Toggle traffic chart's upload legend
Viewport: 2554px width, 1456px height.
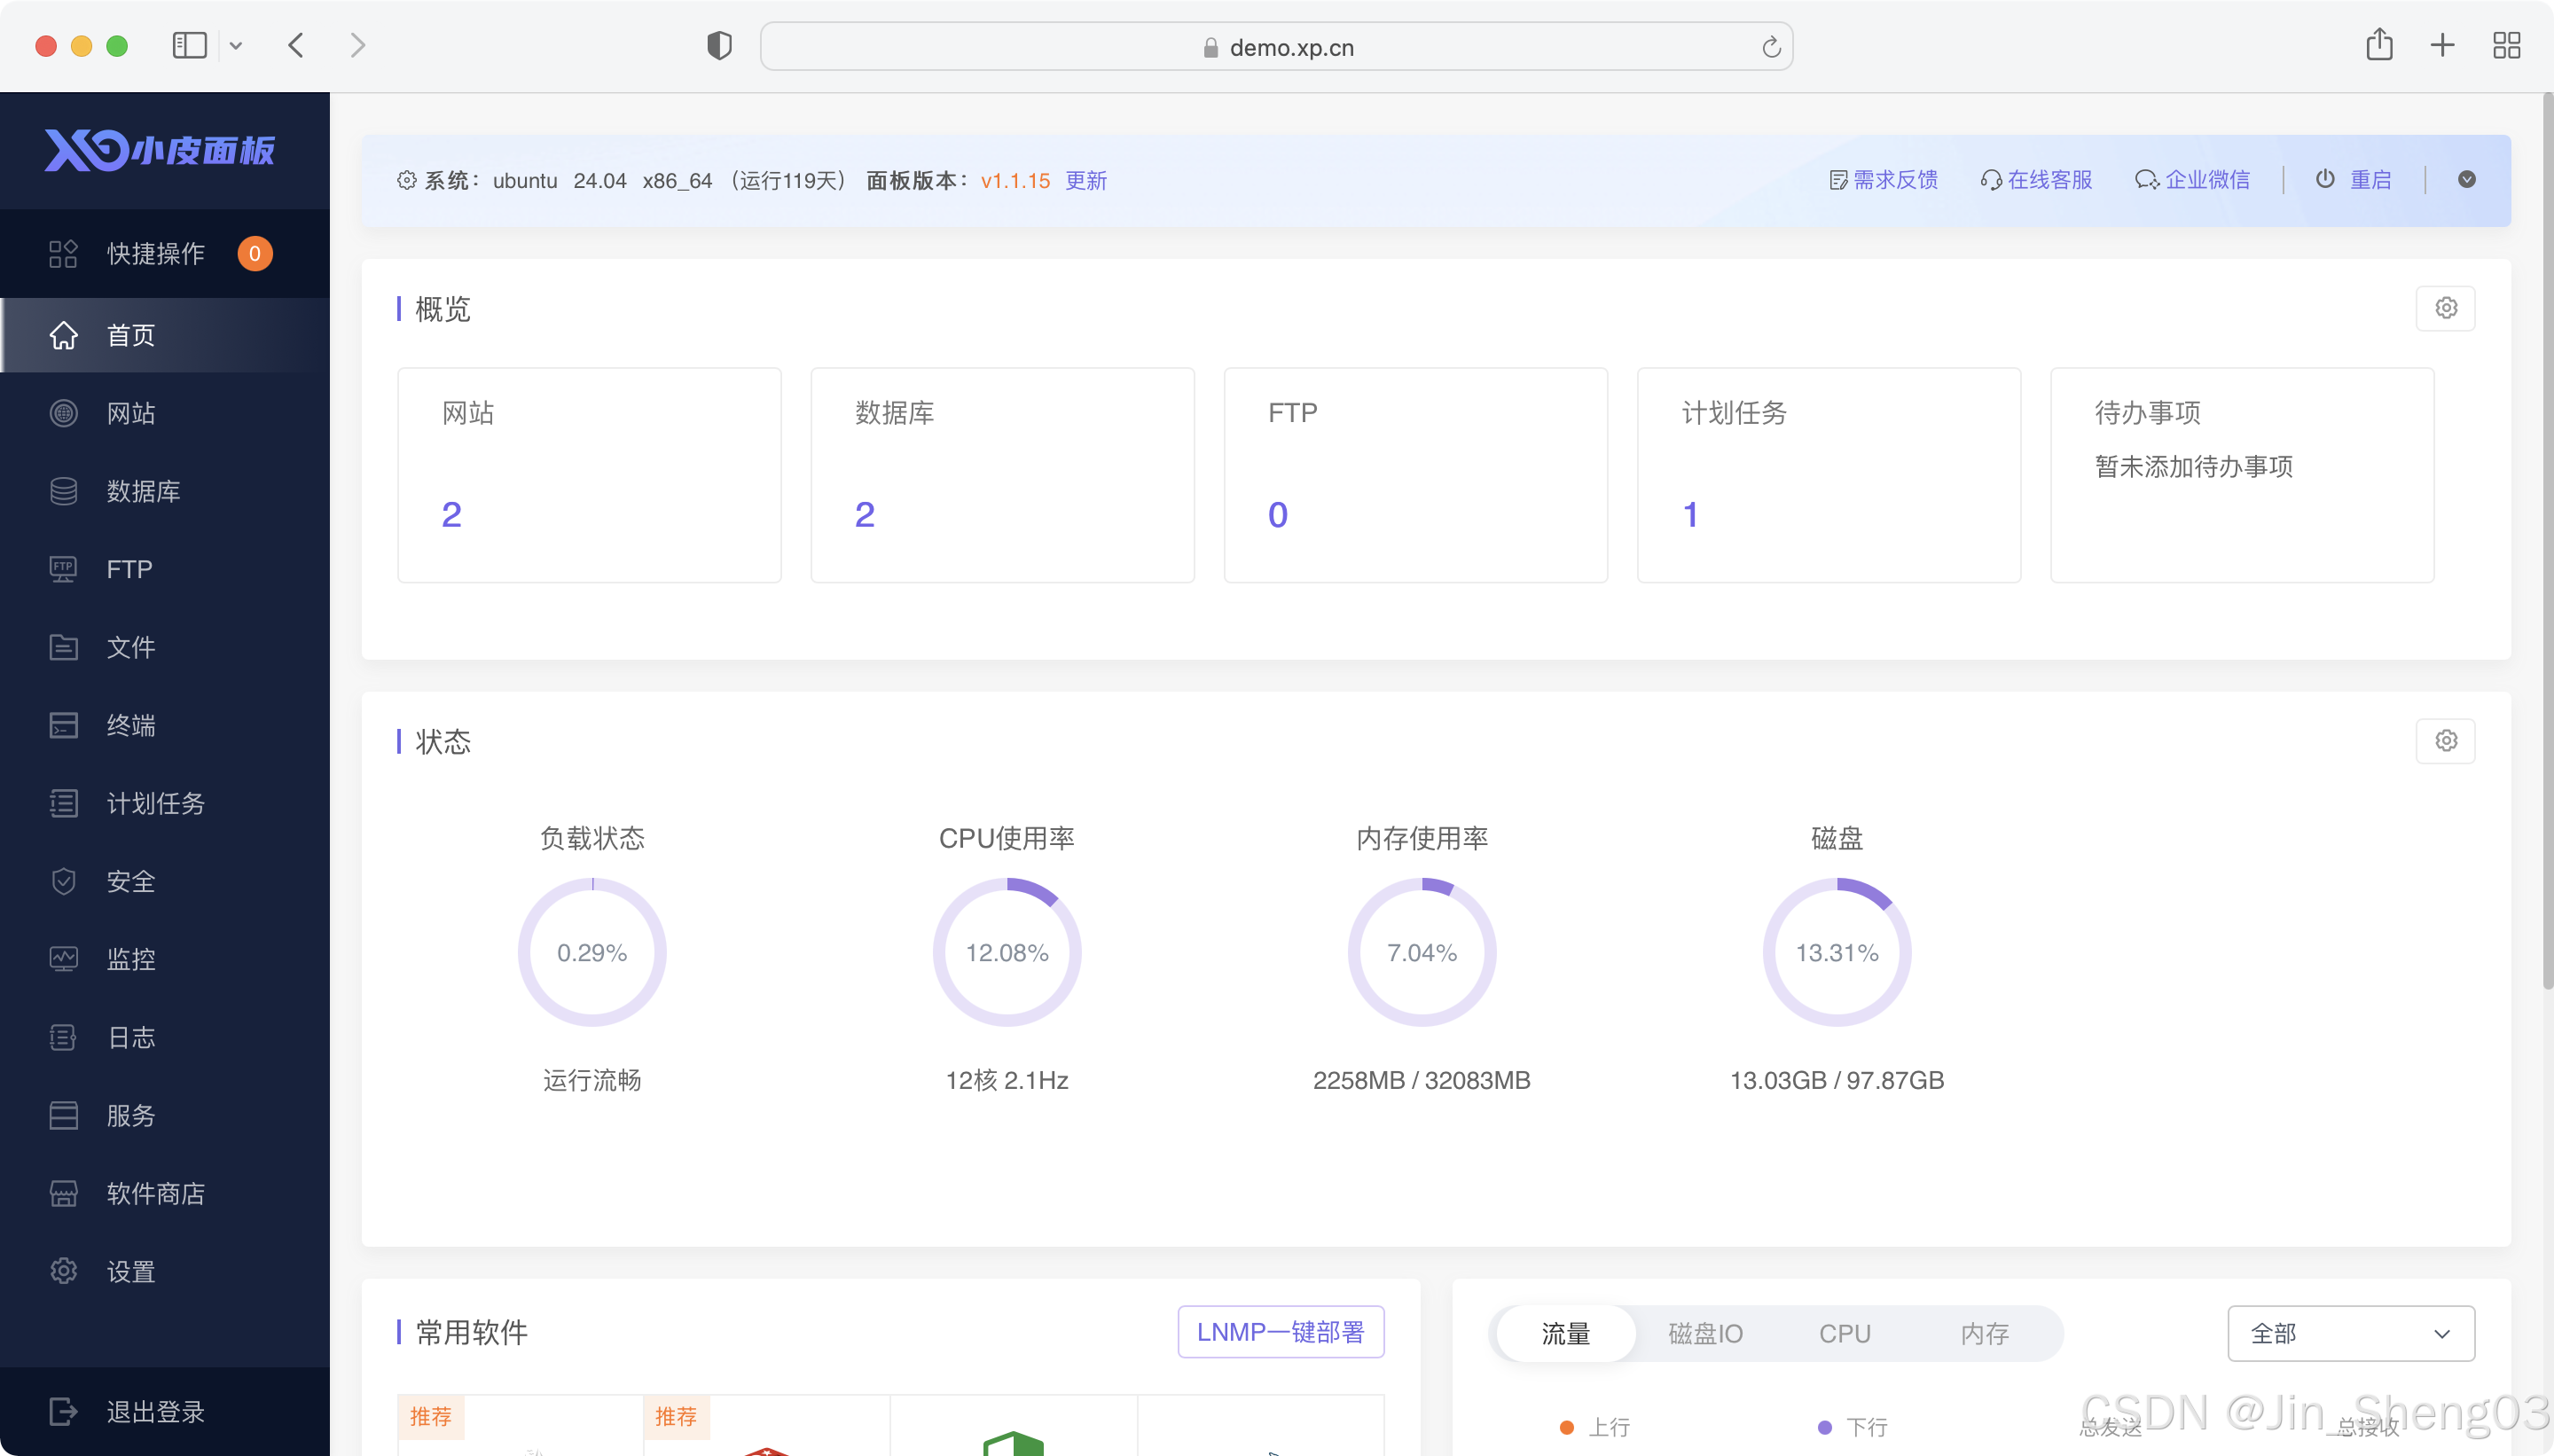[1595, 1427]
